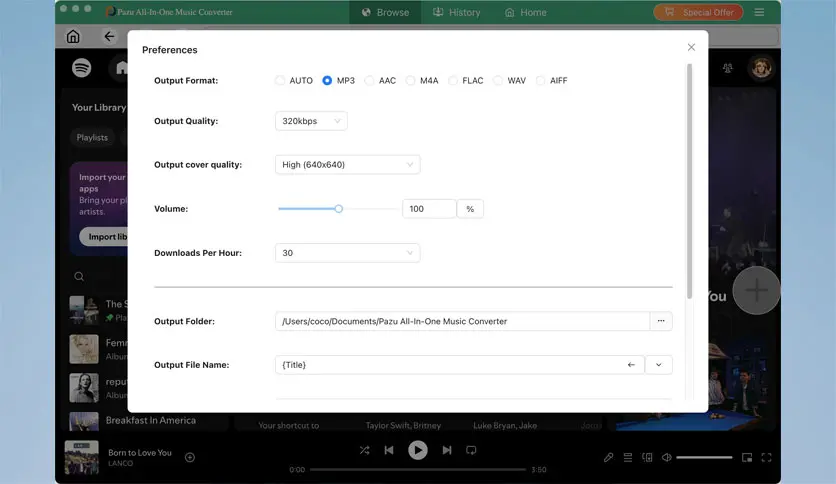Select the Playlists filter chip

[92, 138]
